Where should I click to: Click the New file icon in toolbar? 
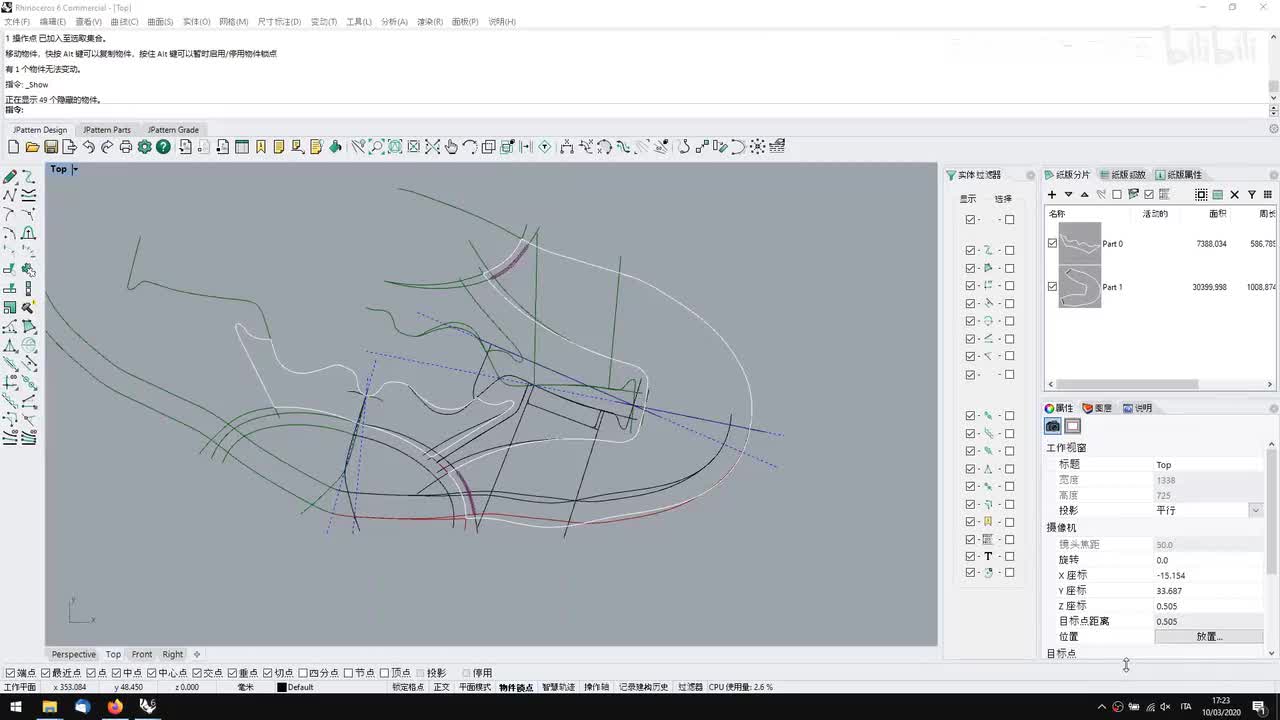14,147
